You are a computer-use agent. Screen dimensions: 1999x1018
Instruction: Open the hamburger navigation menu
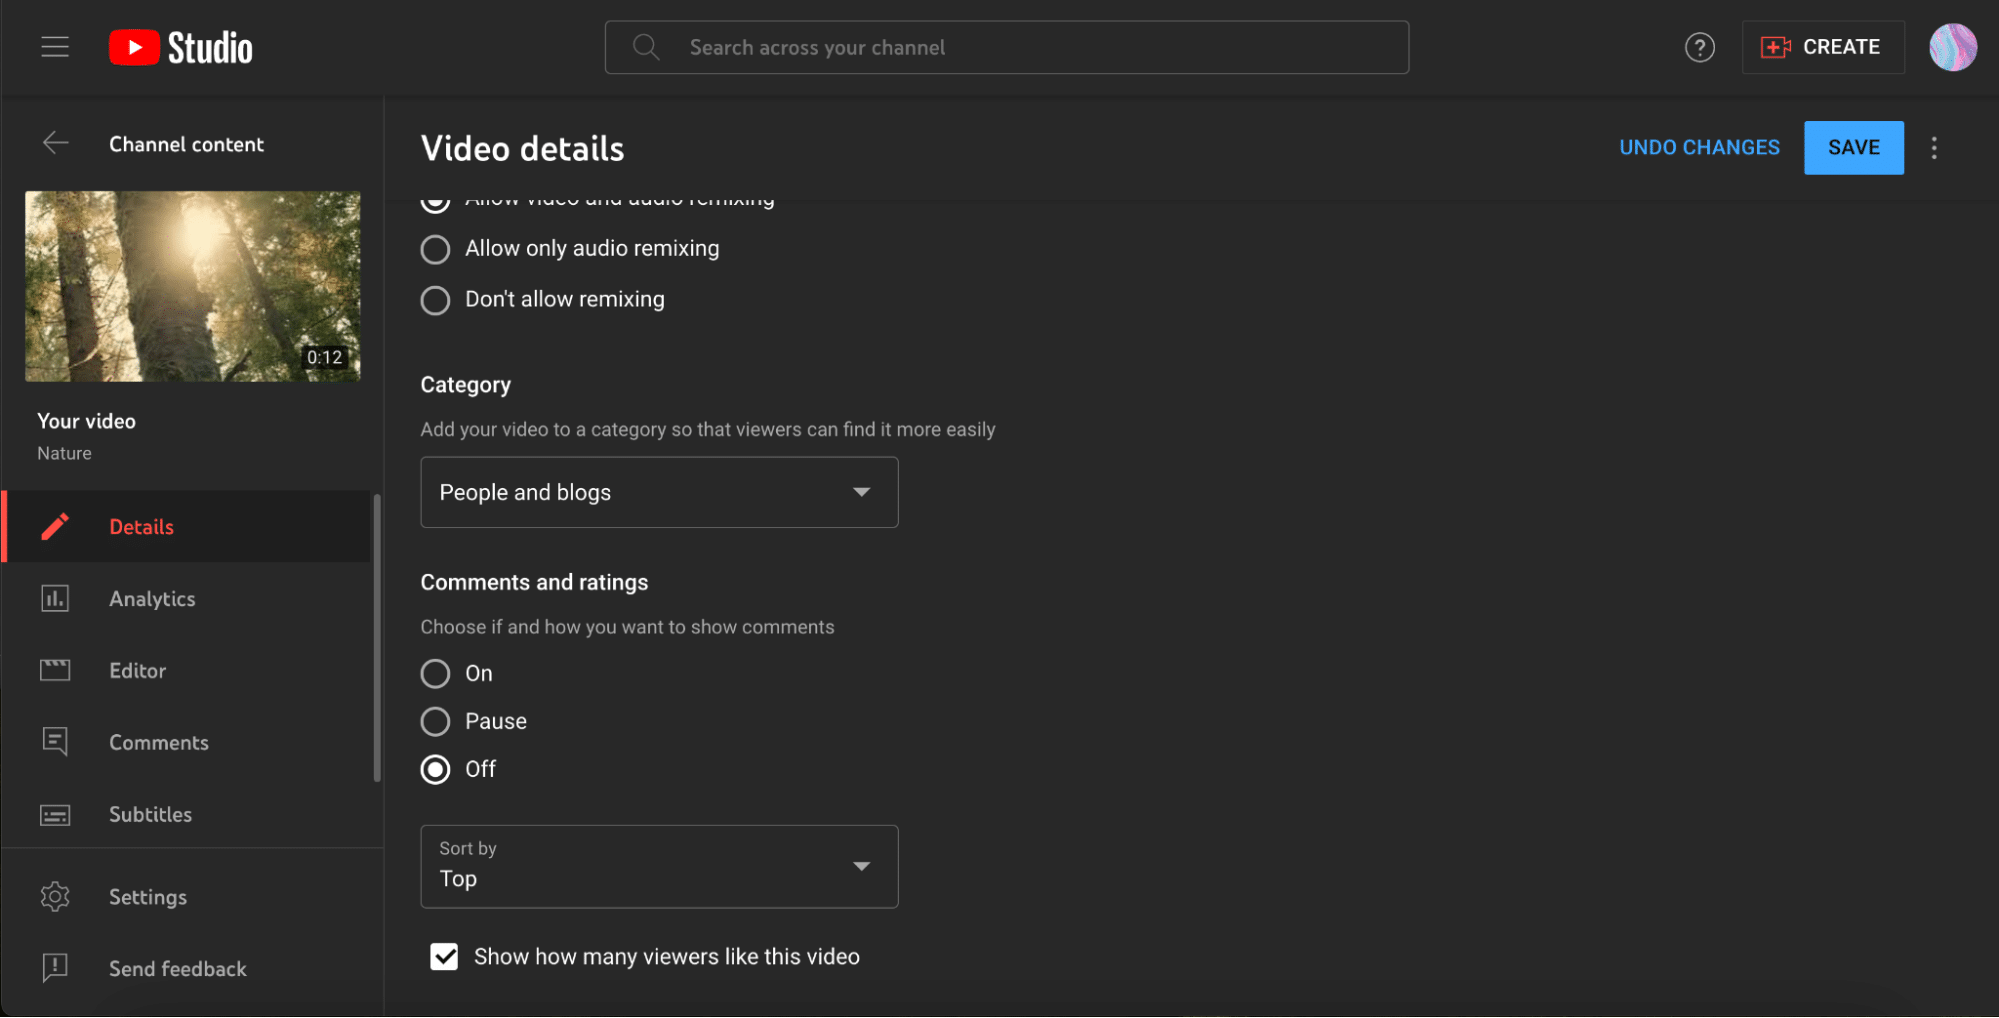(x=55, y=47)
